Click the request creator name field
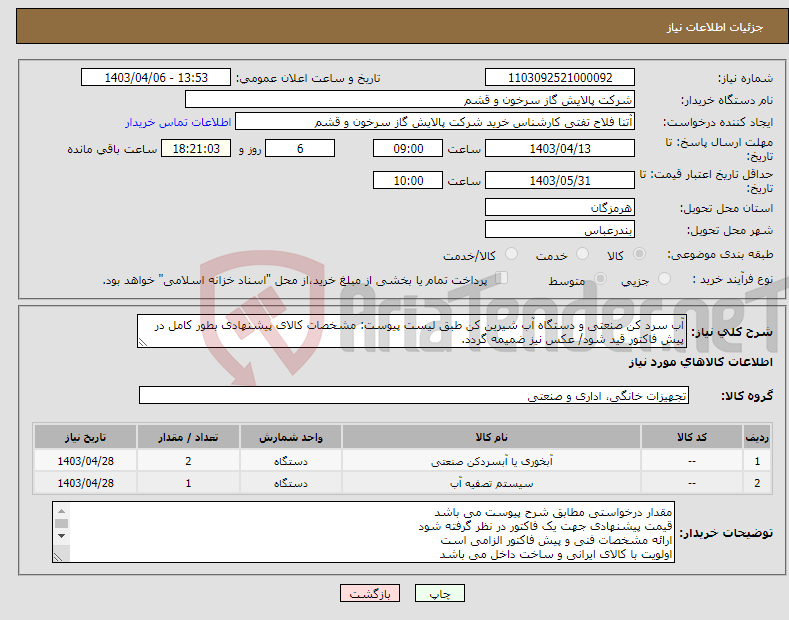The height and width of the screenshot is (620, 789). (435, 122)
